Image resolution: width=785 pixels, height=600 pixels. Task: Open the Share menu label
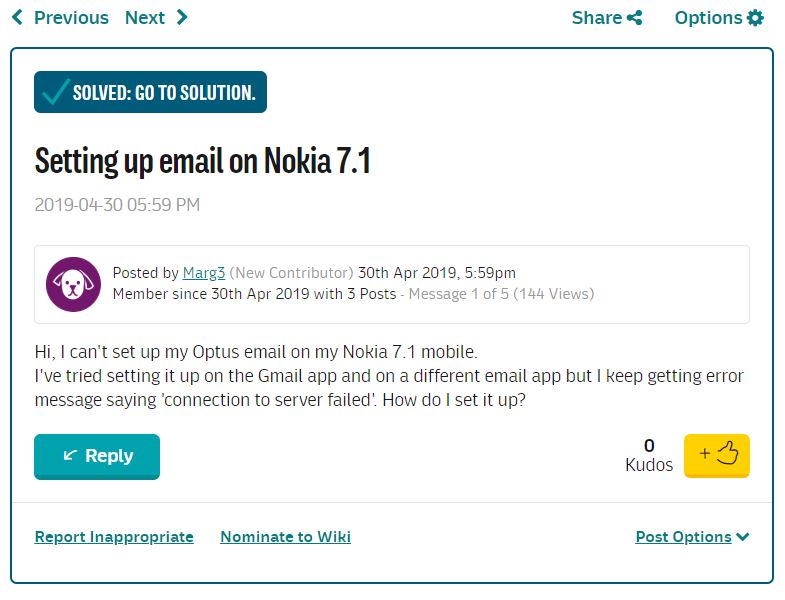click(597, 18)
